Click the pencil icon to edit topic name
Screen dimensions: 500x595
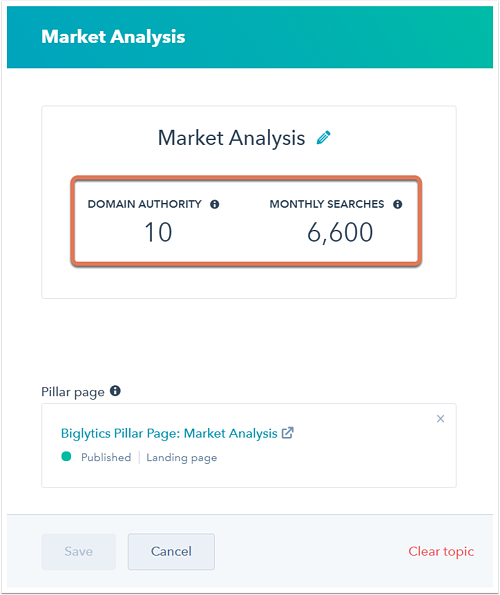(x=324, y=137)
